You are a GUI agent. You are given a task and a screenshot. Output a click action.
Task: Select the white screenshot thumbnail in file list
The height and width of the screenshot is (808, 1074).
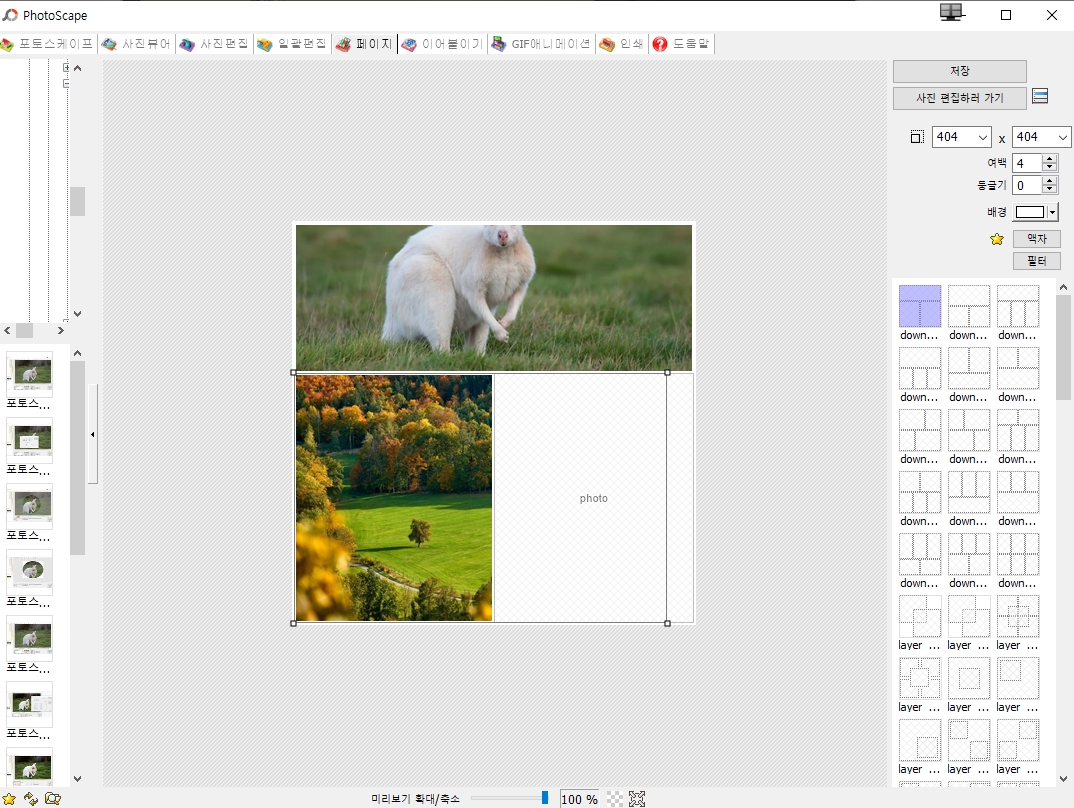coord(29,440)
